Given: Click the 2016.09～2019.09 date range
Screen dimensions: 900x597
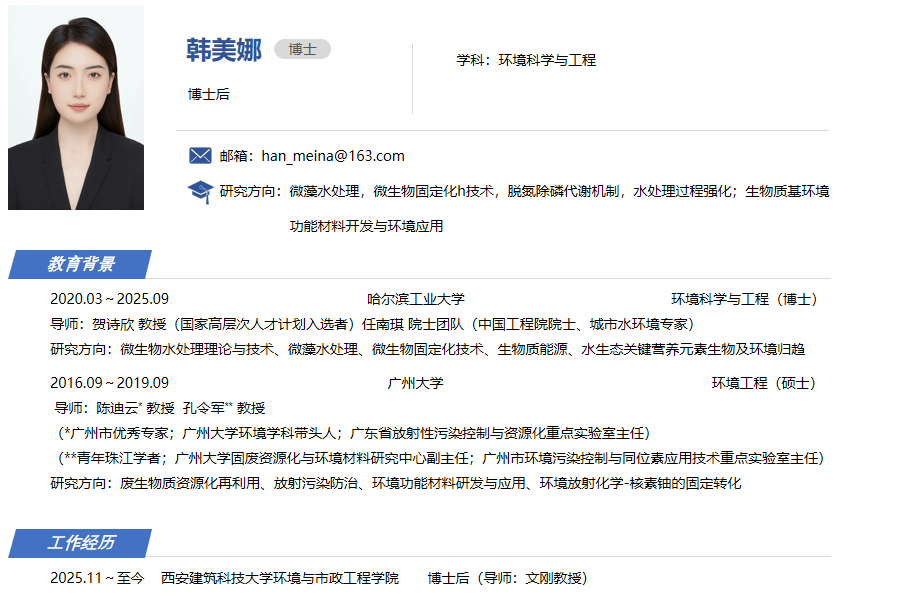Looking at the screenshot, I should tap(109, 383).
